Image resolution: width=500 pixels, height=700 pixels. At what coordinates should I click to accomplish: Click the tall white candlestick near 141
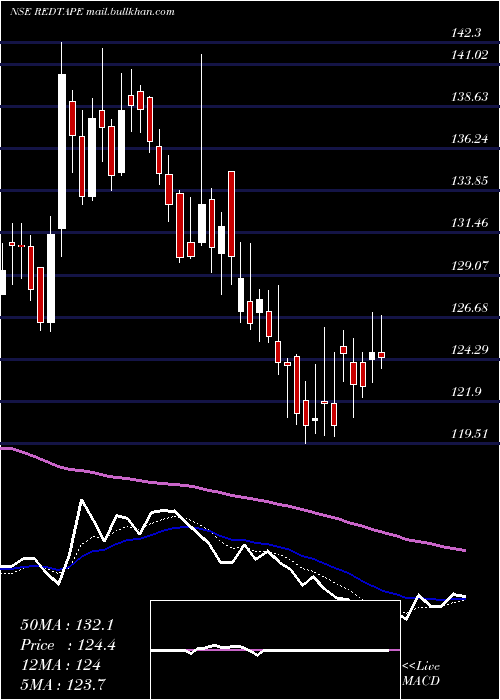coord(62,151)
